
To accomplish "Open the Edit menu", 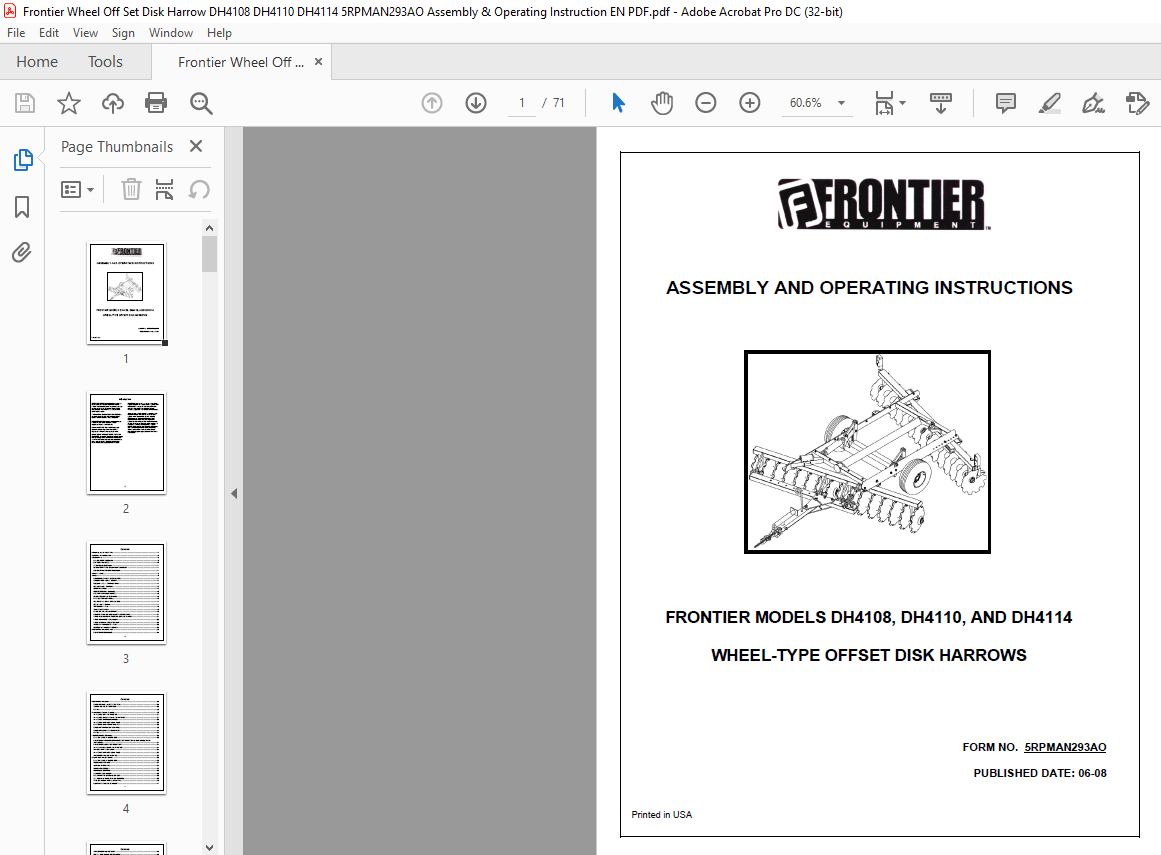I will pyautogui.click(x=49, y=33).
